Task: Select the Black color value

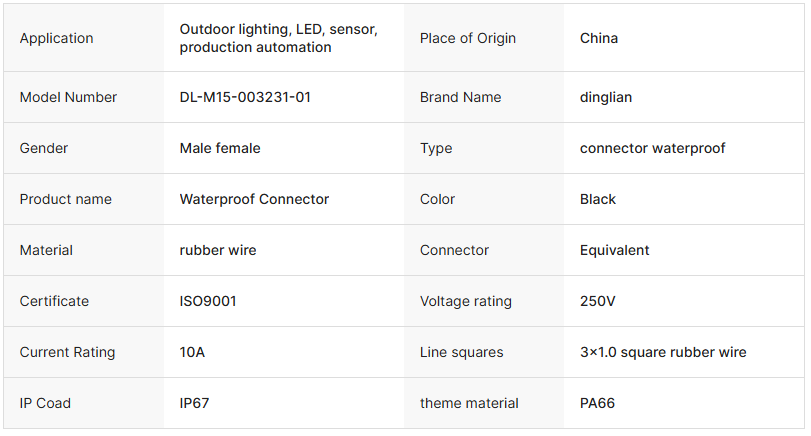Action: 598,199
